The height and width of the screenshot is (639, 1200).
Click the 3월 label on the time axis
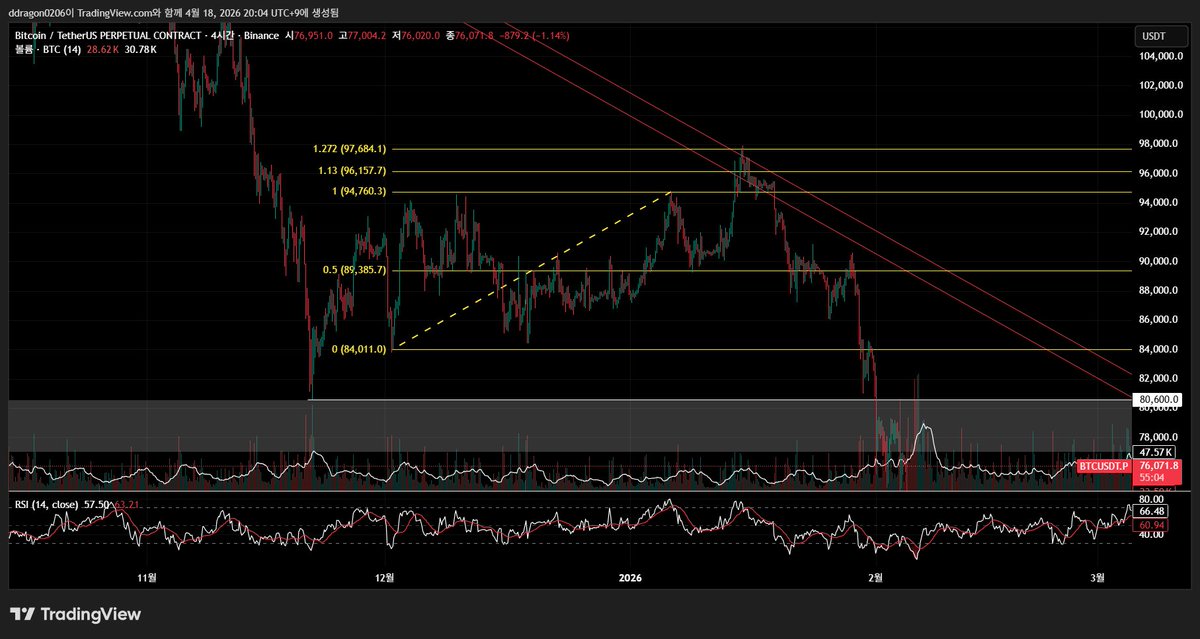point(1097,577)
